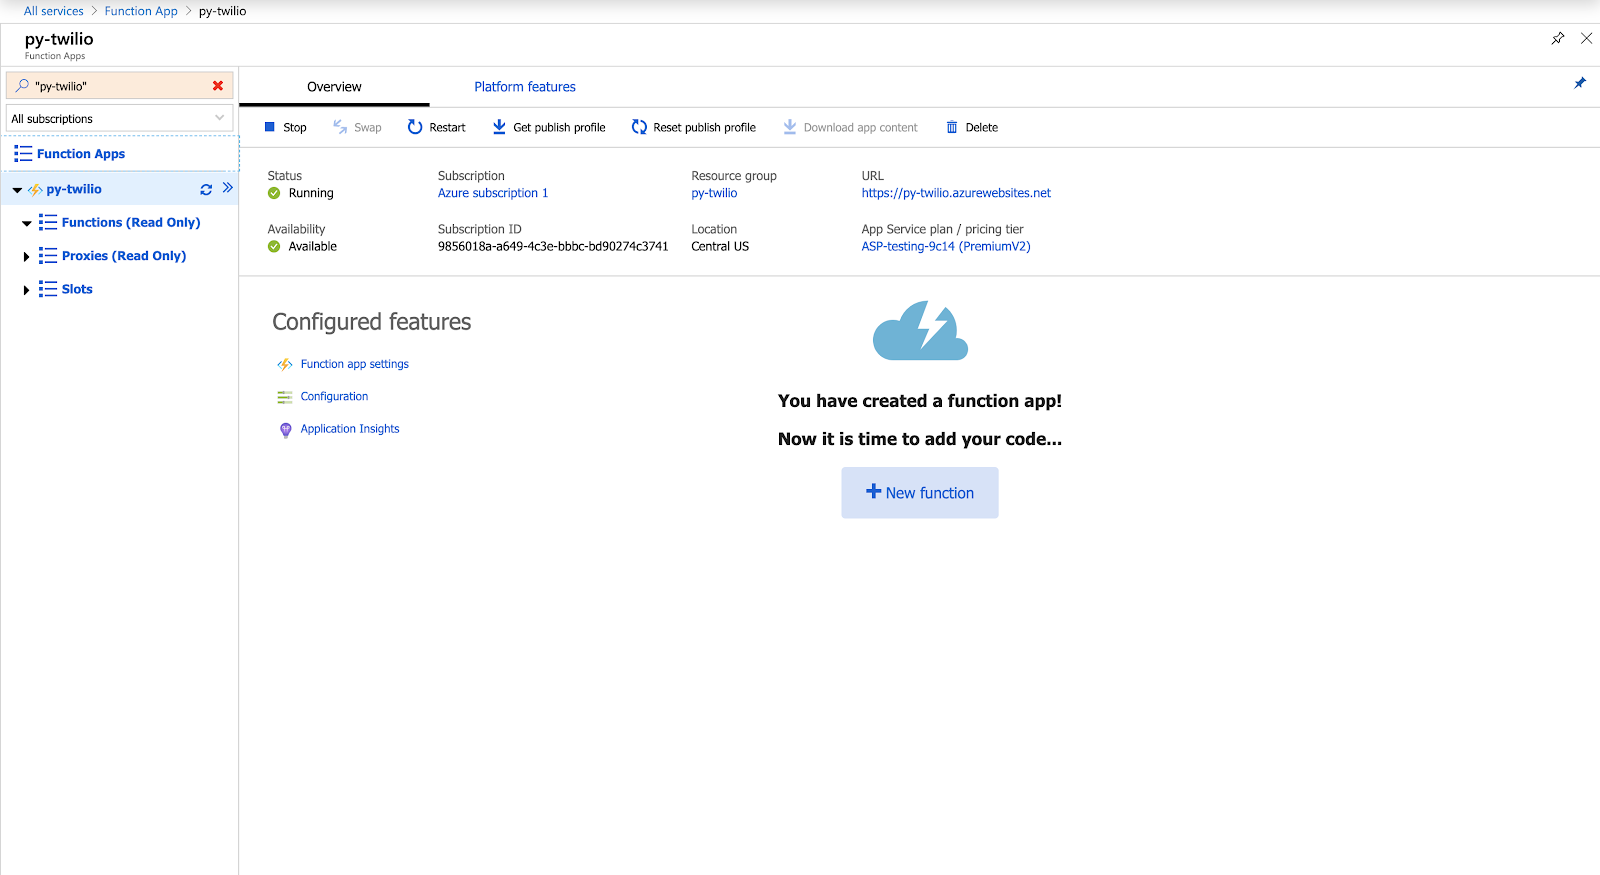Clear the search with the red X
The width and height of the screenshot is (1600, 875).
point(218,86)
